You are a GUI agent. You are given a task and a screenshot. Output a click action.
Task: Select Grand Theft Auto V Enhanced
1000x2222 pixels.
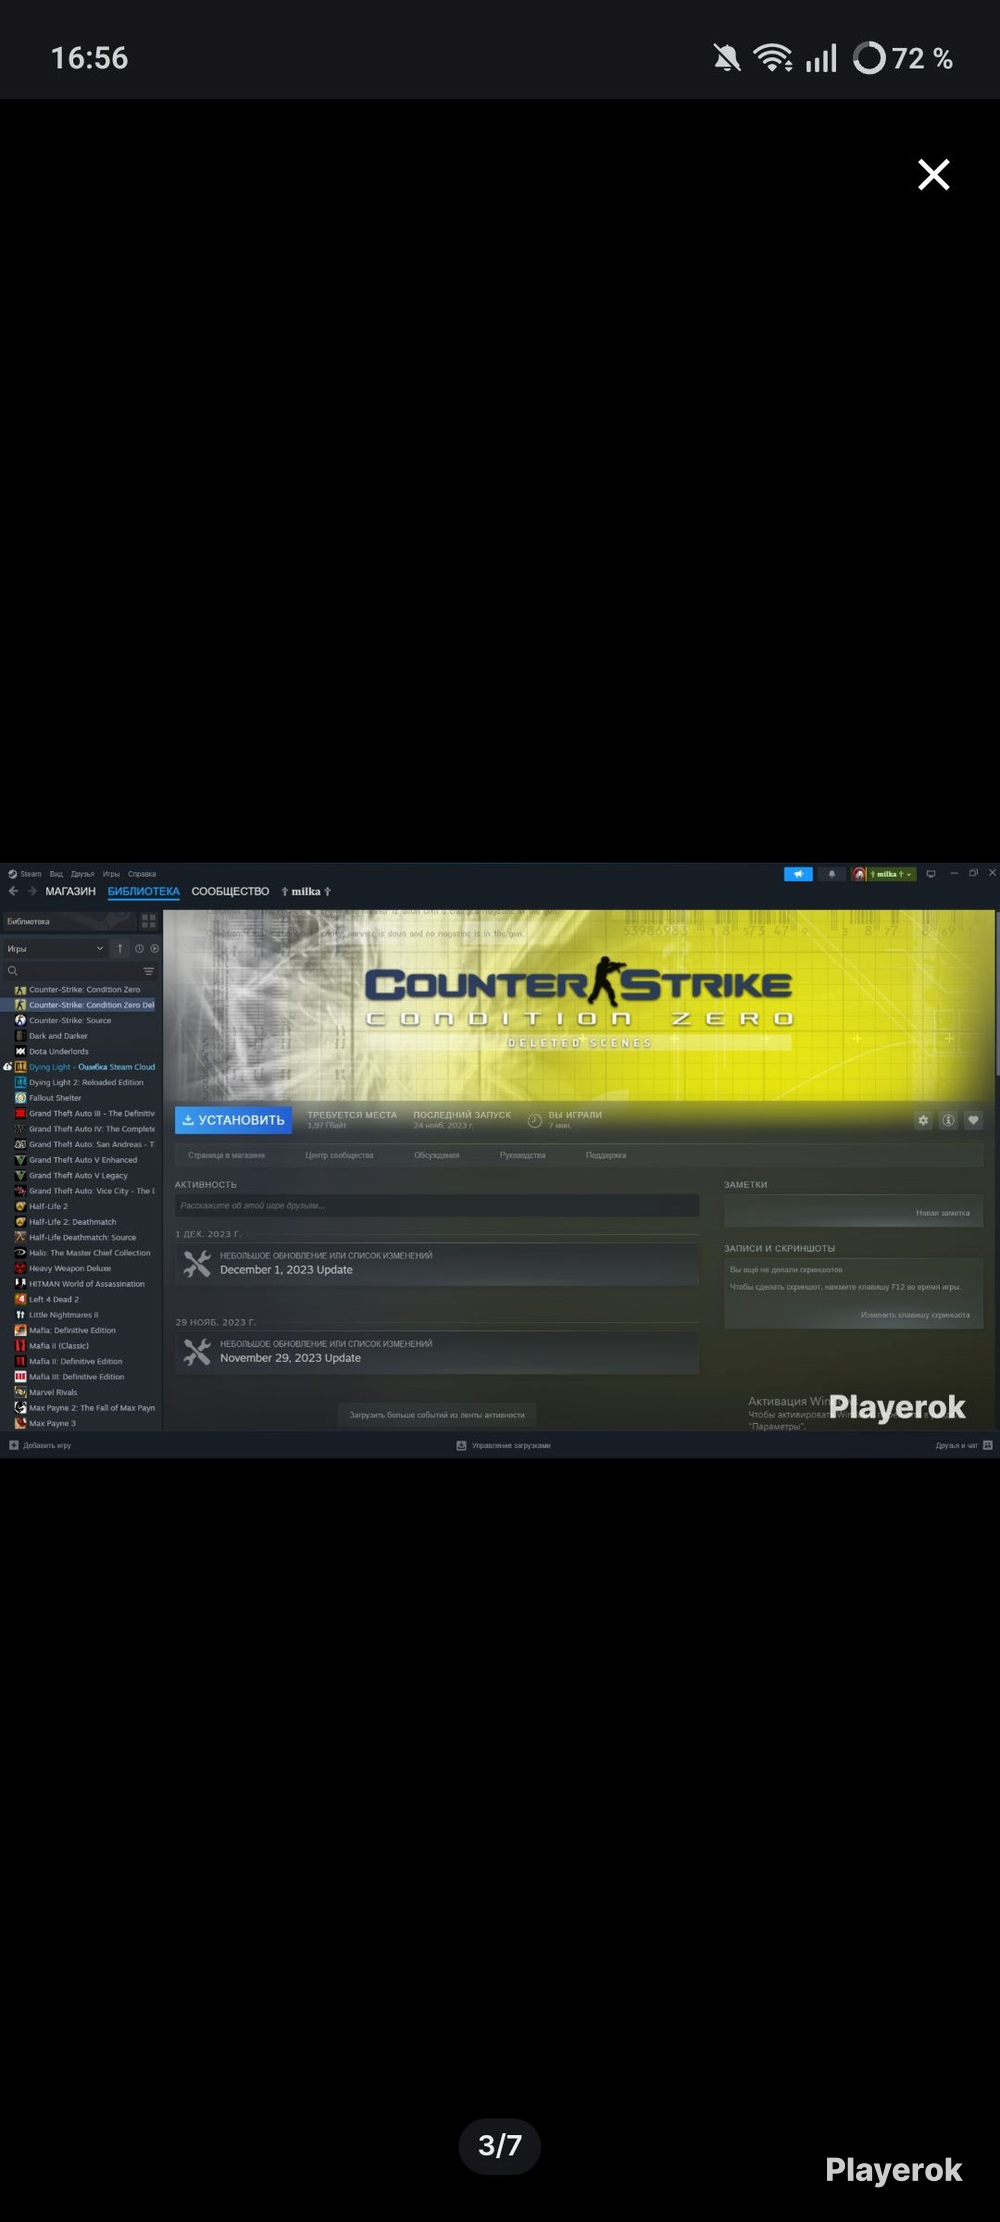(x=83, y=1160)
